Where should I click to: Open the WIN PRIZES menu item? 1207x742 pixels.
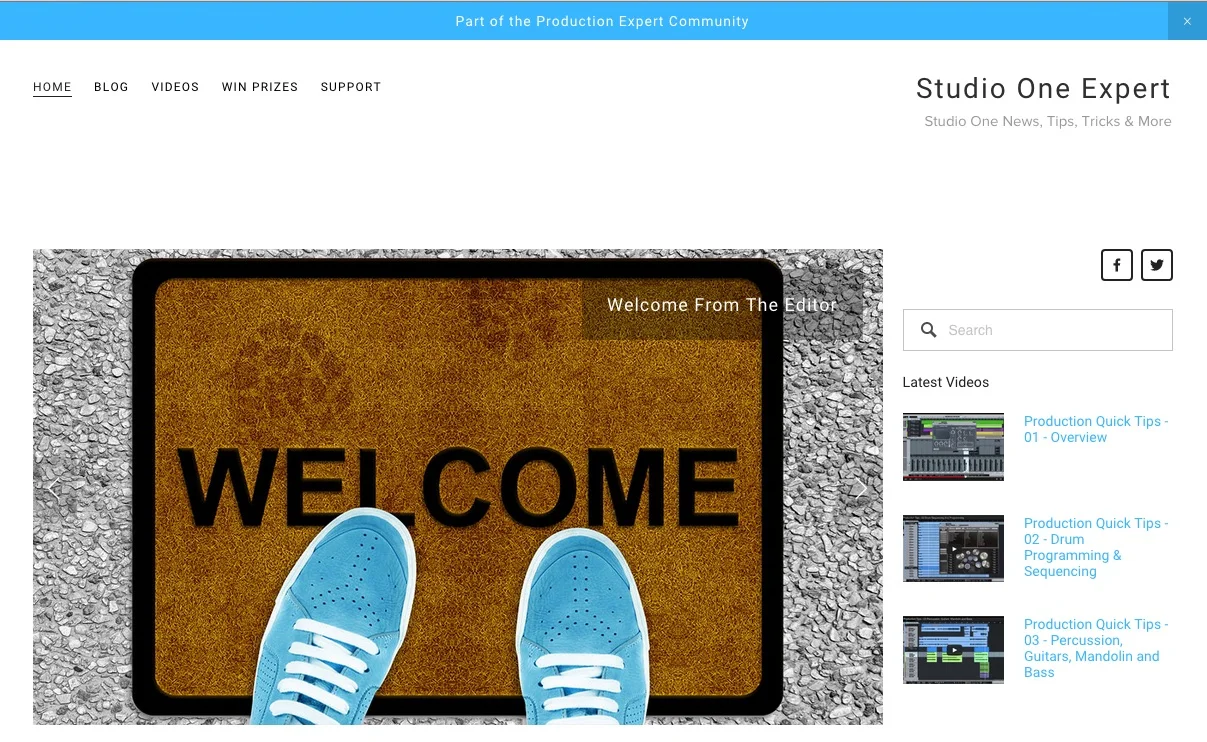(x=260, y=87)
